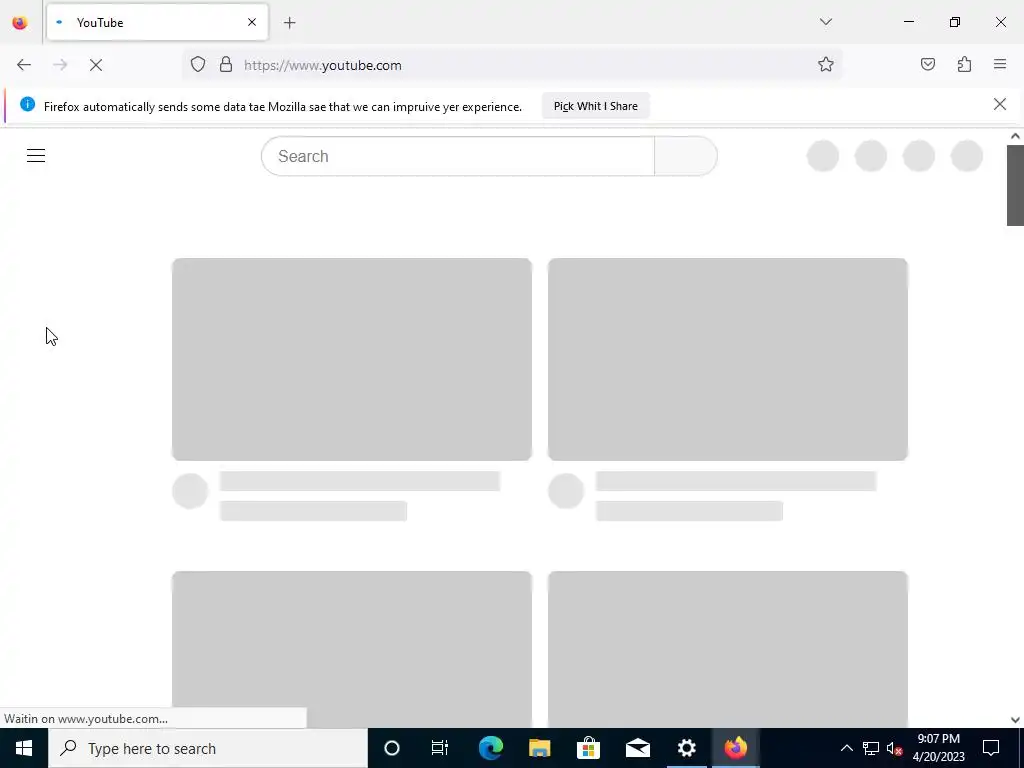Expand the list all tabs chevron
The height and width of the screenshot is (768, 1024).
click(x=825, y=22)
